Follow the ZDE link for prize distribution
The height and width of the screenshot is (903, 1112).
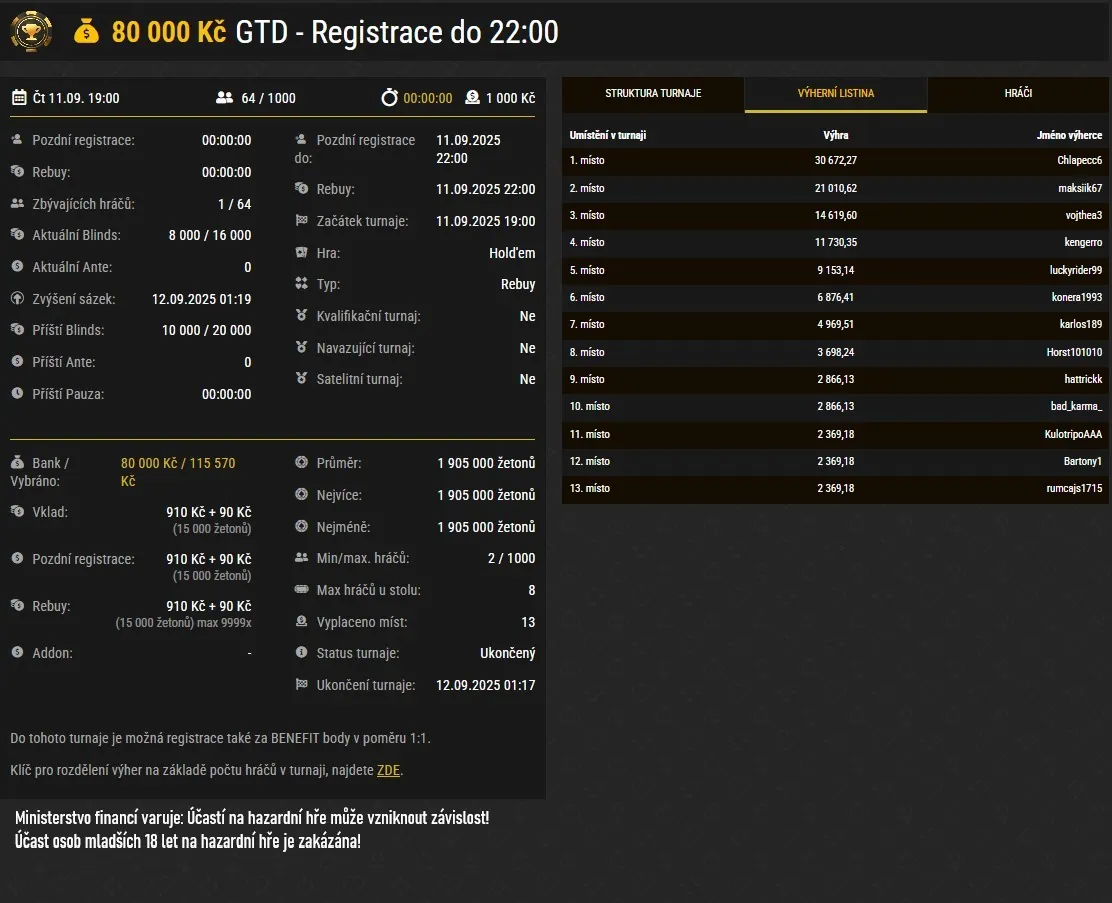point(388,770)
